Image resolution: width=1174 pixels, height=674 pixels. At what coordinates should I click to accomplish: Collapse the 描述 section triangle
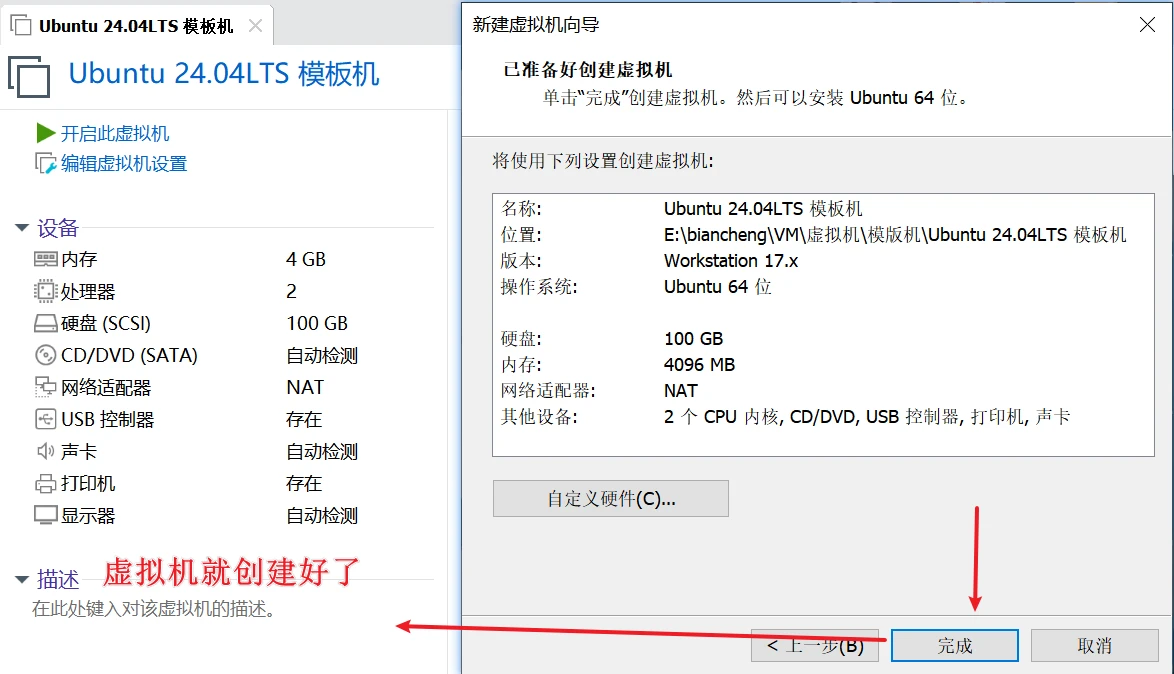tap(22, 579)
